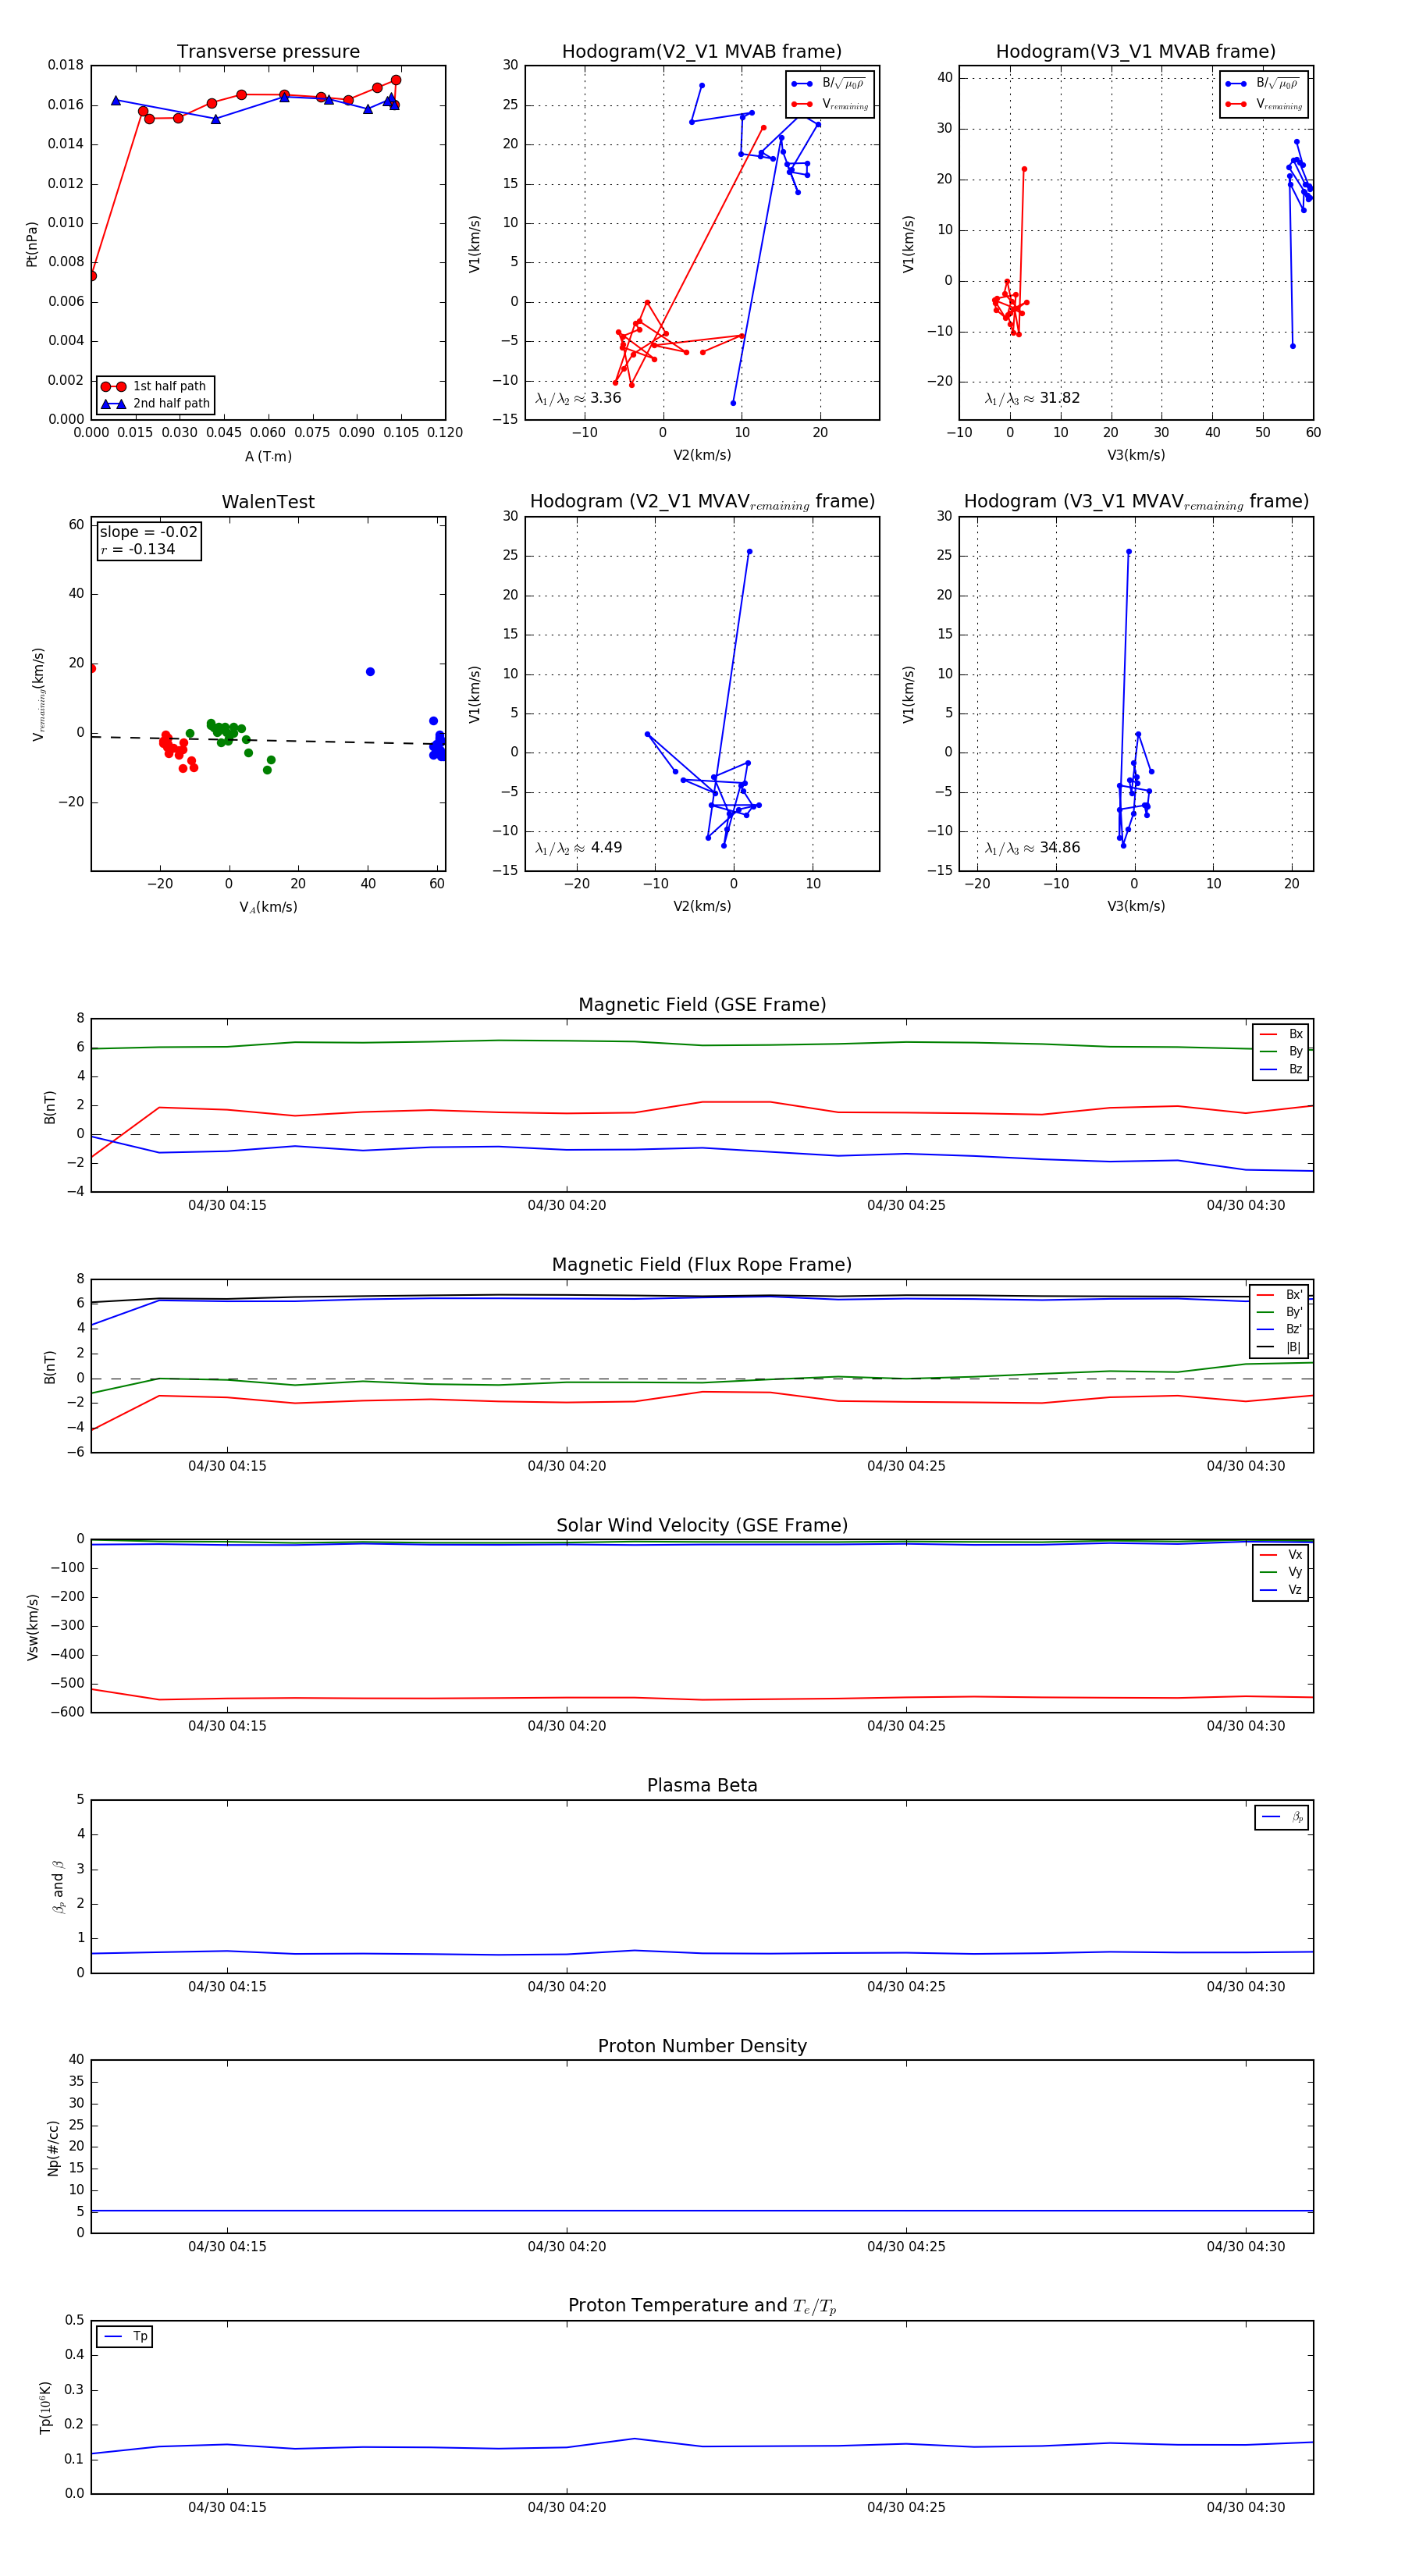Select the 'Plasma Beta' title

[702, 1785]
